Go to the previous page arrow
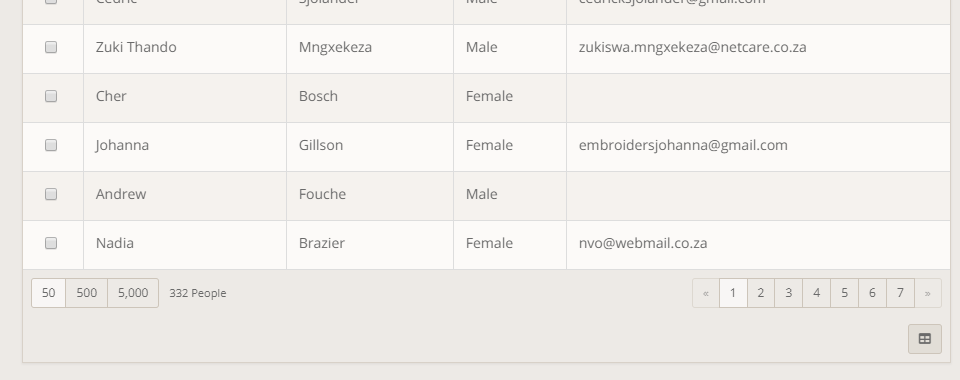 tap(706, 293)
